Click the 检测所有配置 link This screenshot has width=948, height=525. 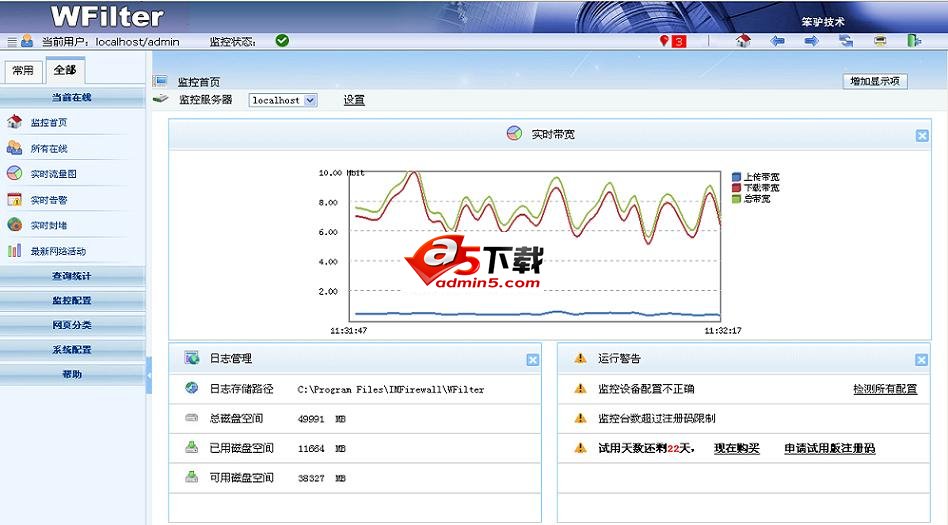coord(885,389)
